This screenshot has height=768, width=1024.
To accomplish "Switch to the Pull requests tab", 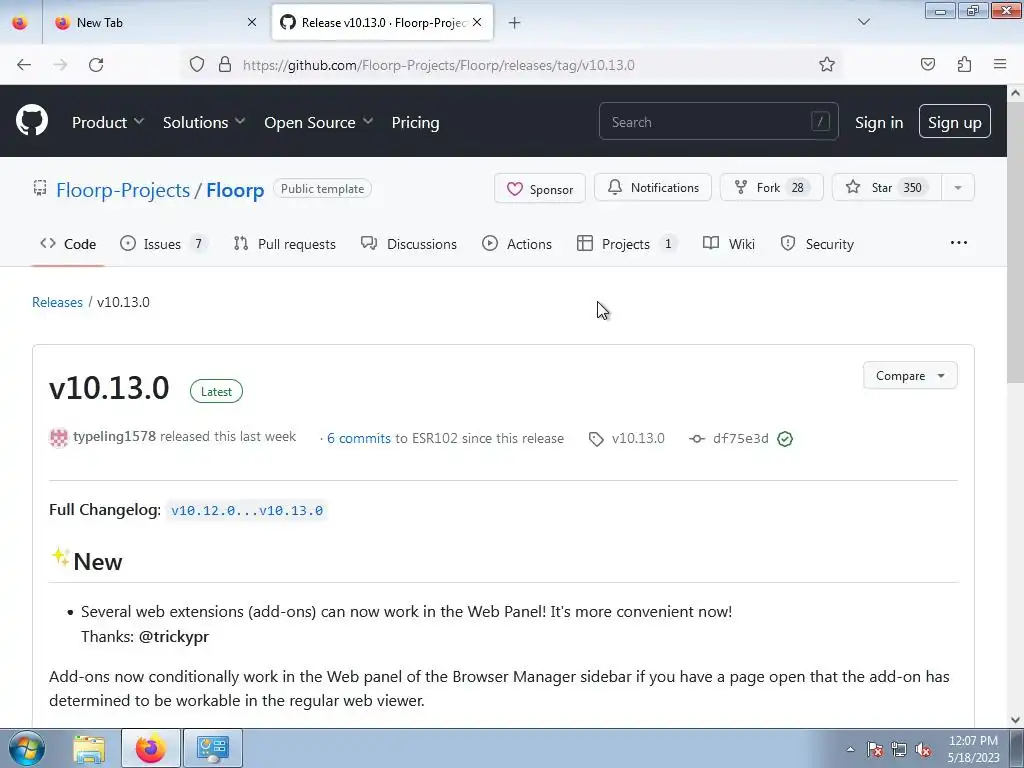I will tap(285, 244).
